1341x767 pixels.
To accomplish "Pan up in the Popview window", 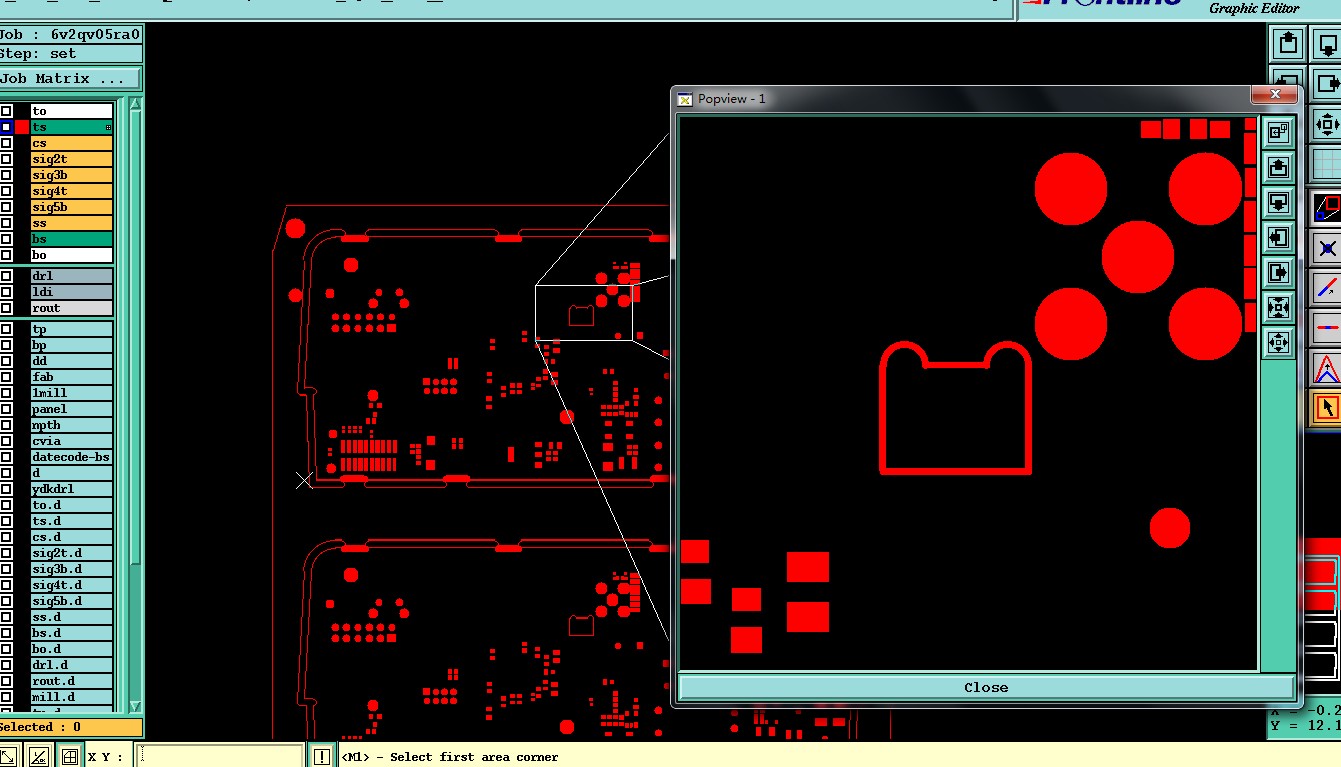I will pos(1278,166).
